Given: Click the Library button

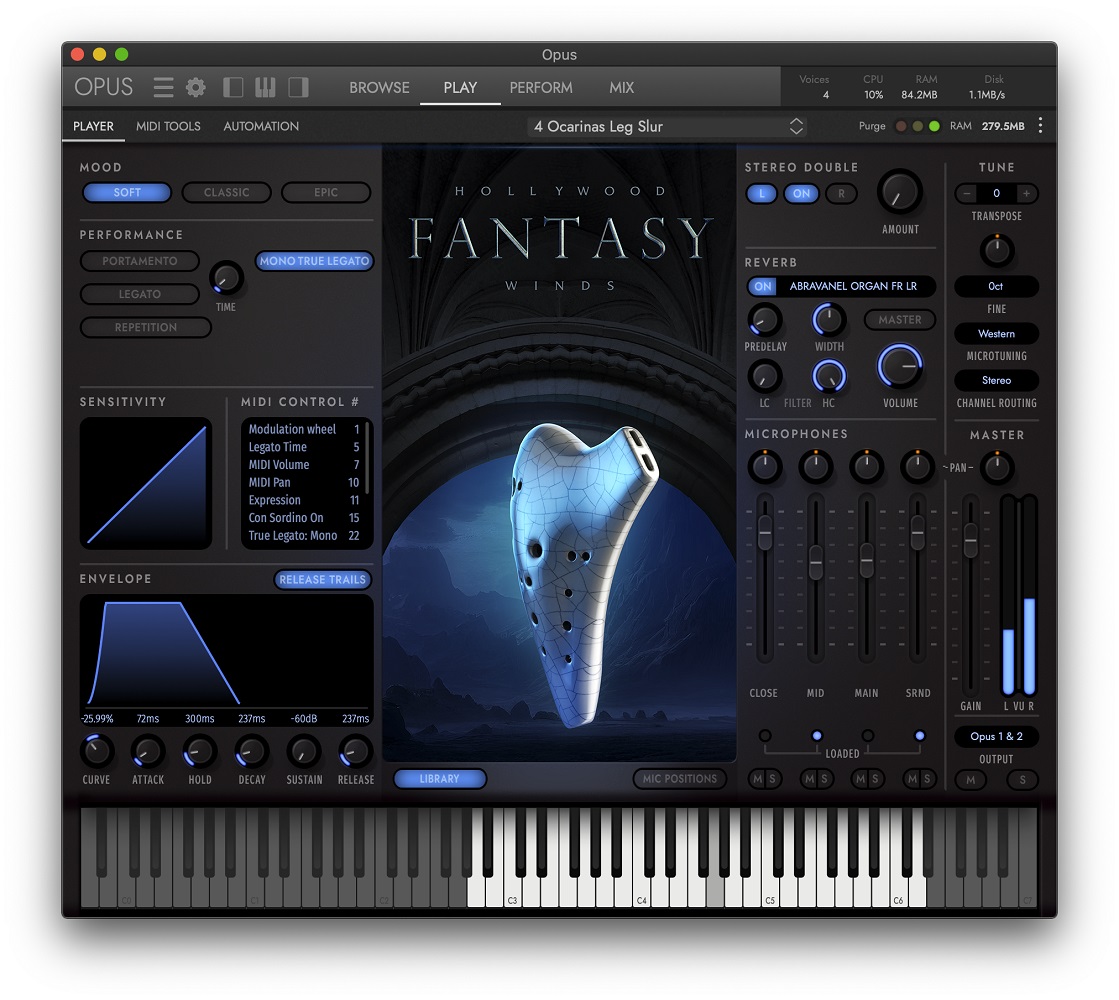Looking at the screenshot, I should (x=440, y=779).
